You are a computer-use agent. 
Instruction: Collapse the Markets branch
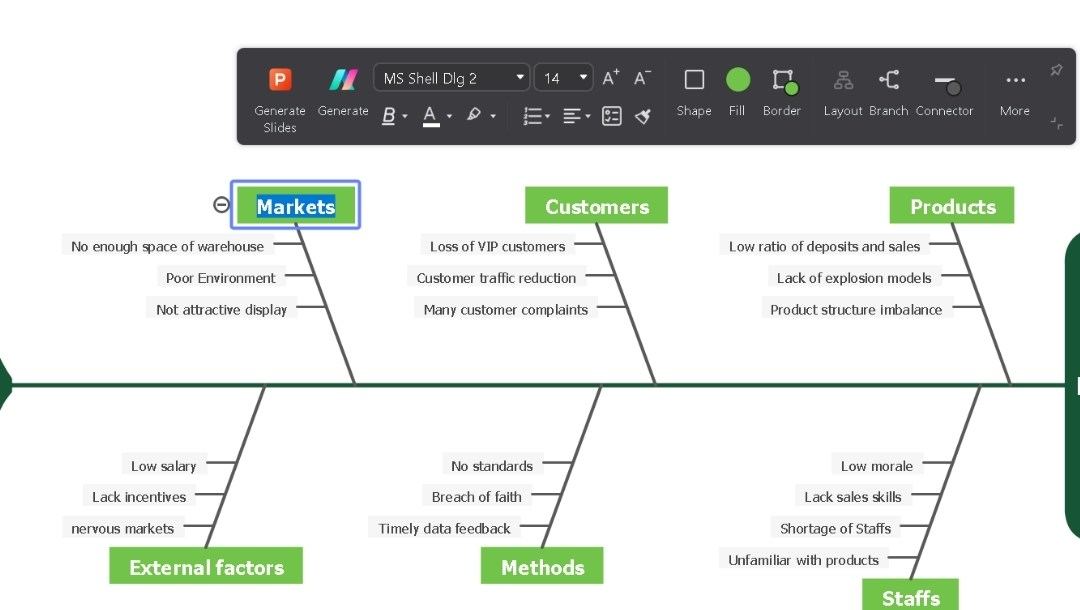222,204
